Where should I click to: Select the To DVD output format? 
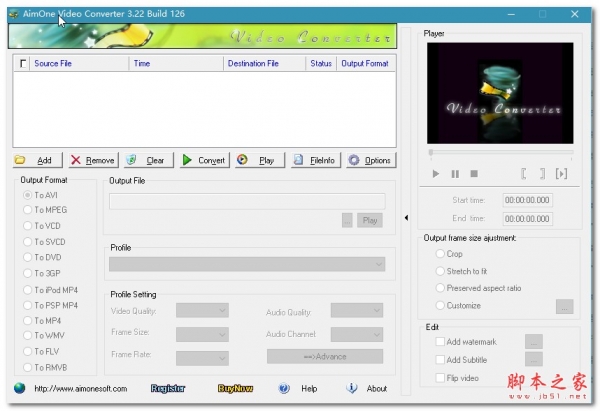point(42,257)
